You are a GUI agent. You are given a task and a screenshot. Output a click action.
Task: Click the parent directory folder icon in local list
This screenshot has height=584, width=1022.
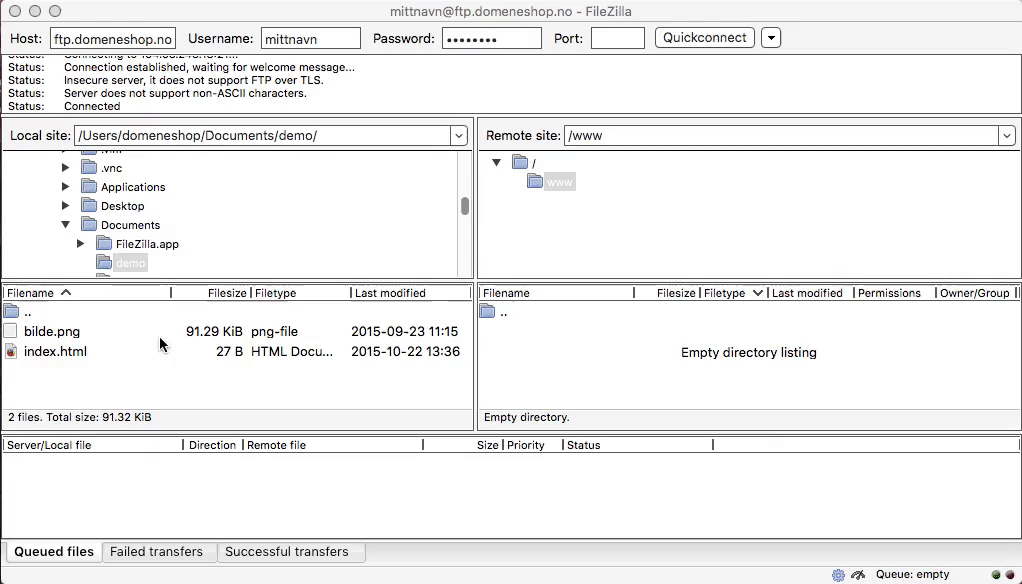[x=11, y=312]
